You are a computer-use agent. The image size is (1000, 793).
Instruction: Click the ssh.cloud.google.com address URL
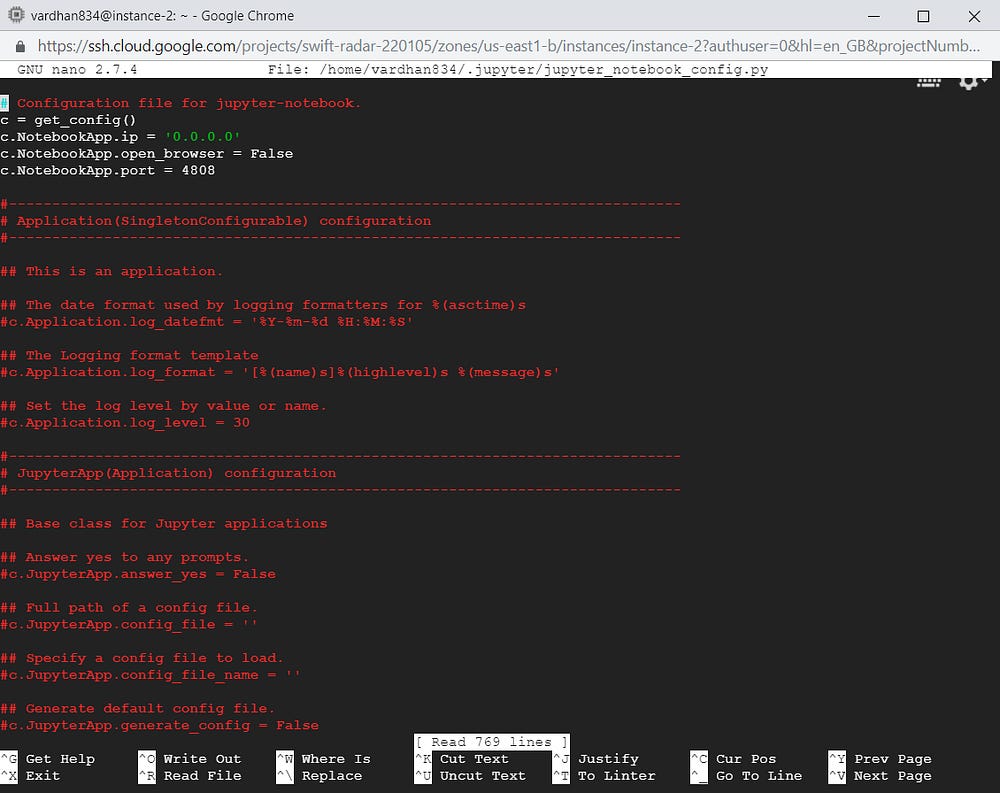pos(508,46)
